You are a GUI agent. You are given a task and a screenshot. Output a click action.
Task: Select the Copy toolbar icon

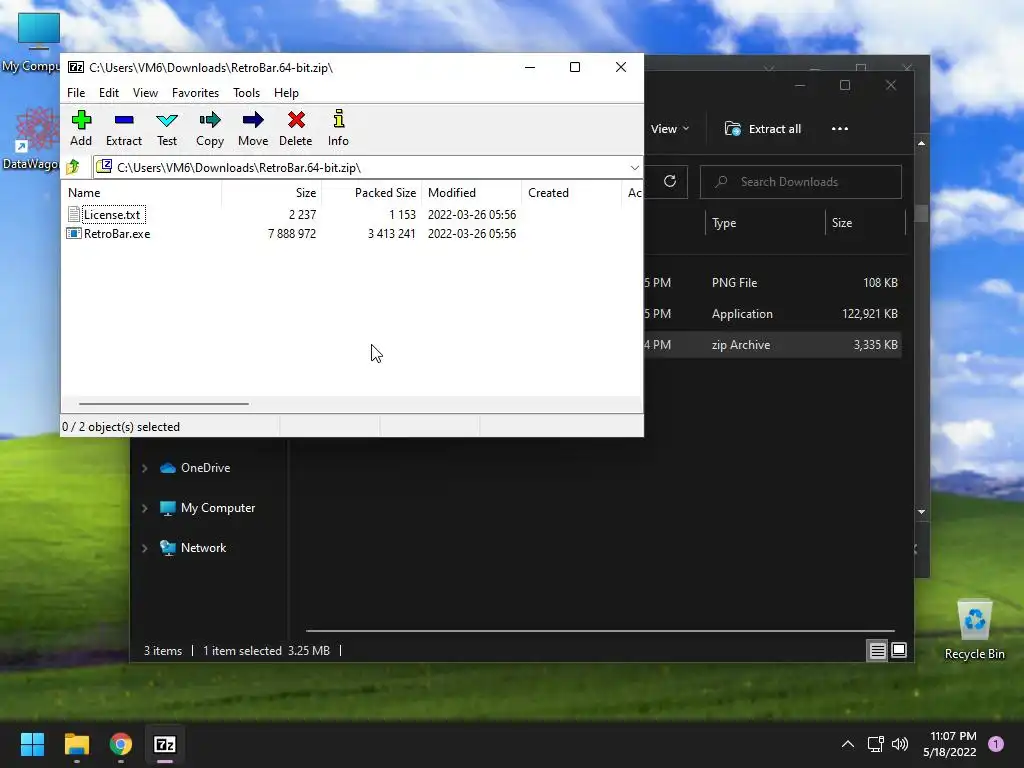[x=210, y=128]
